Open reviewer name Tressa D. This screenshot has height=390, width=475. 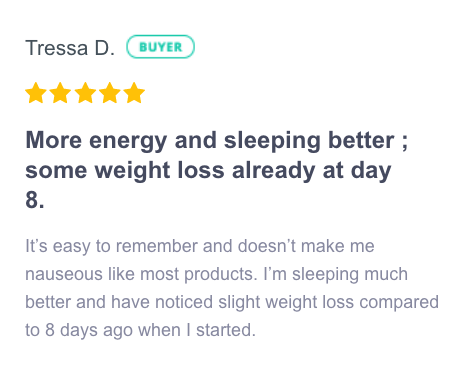[70, 48]
